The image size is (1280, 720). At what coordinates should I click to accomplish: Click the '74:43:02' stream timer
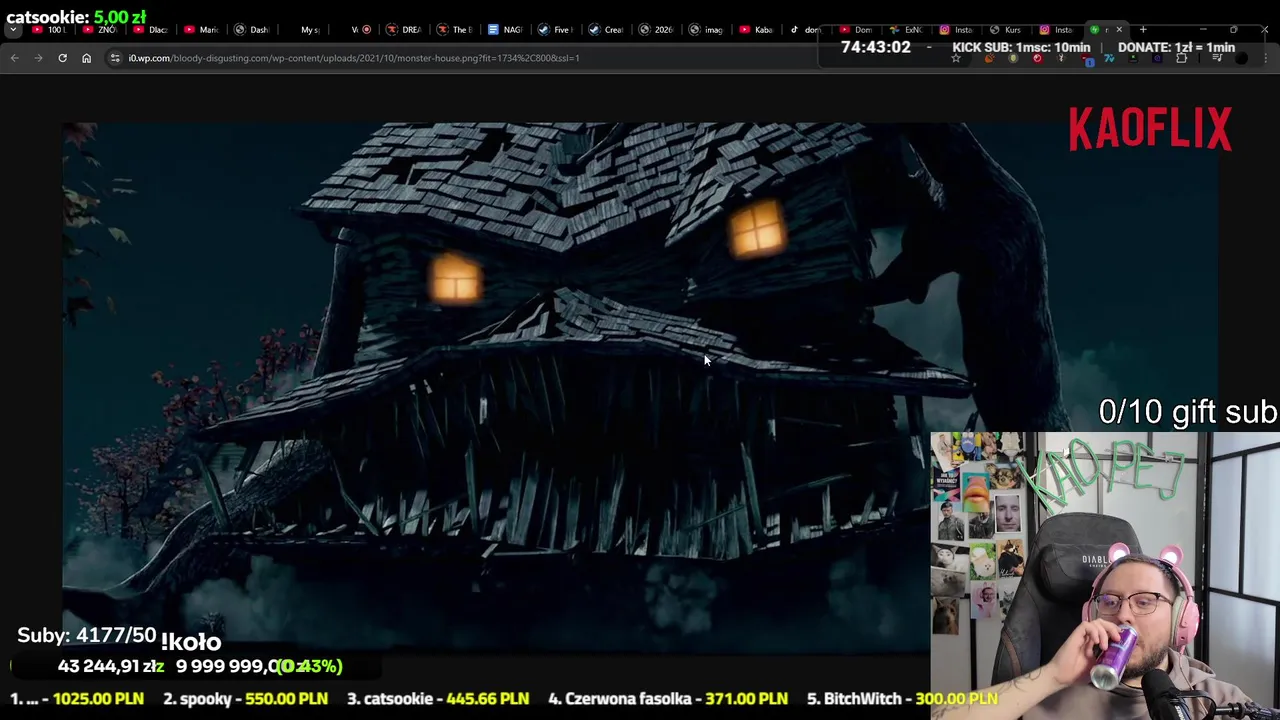(876, 47)
